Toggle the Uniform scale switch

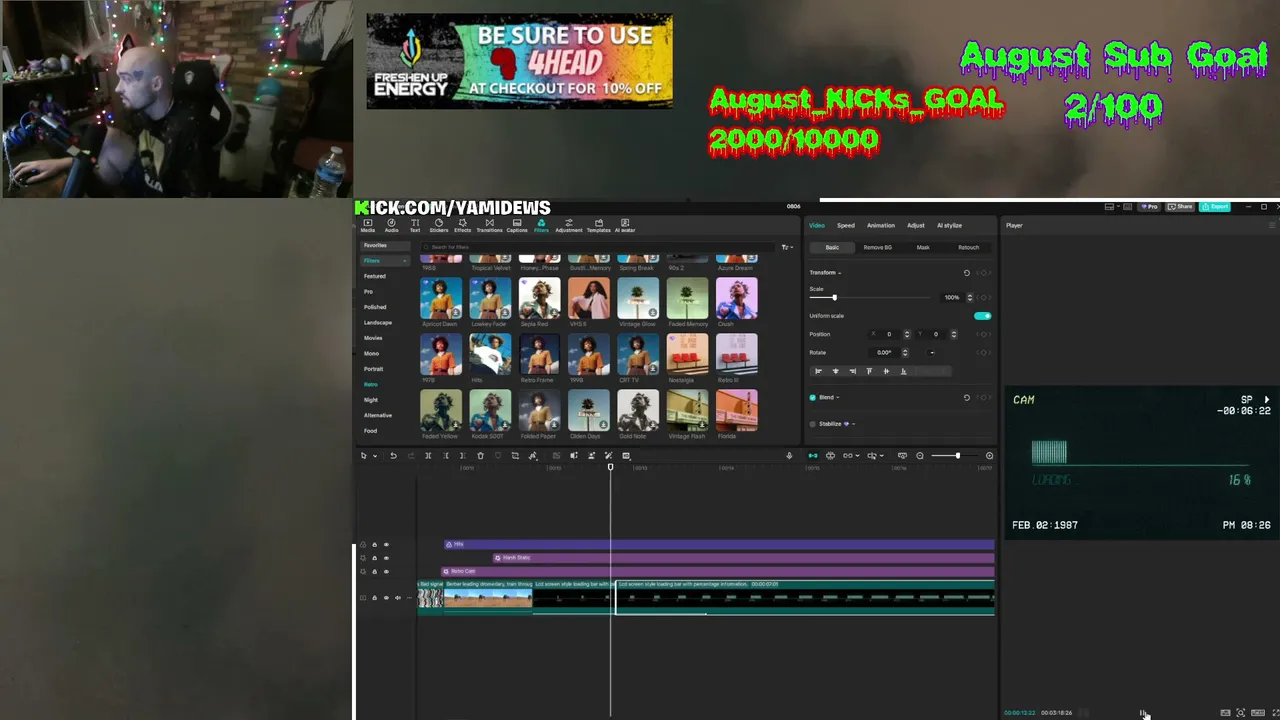(x=982, y=316)
